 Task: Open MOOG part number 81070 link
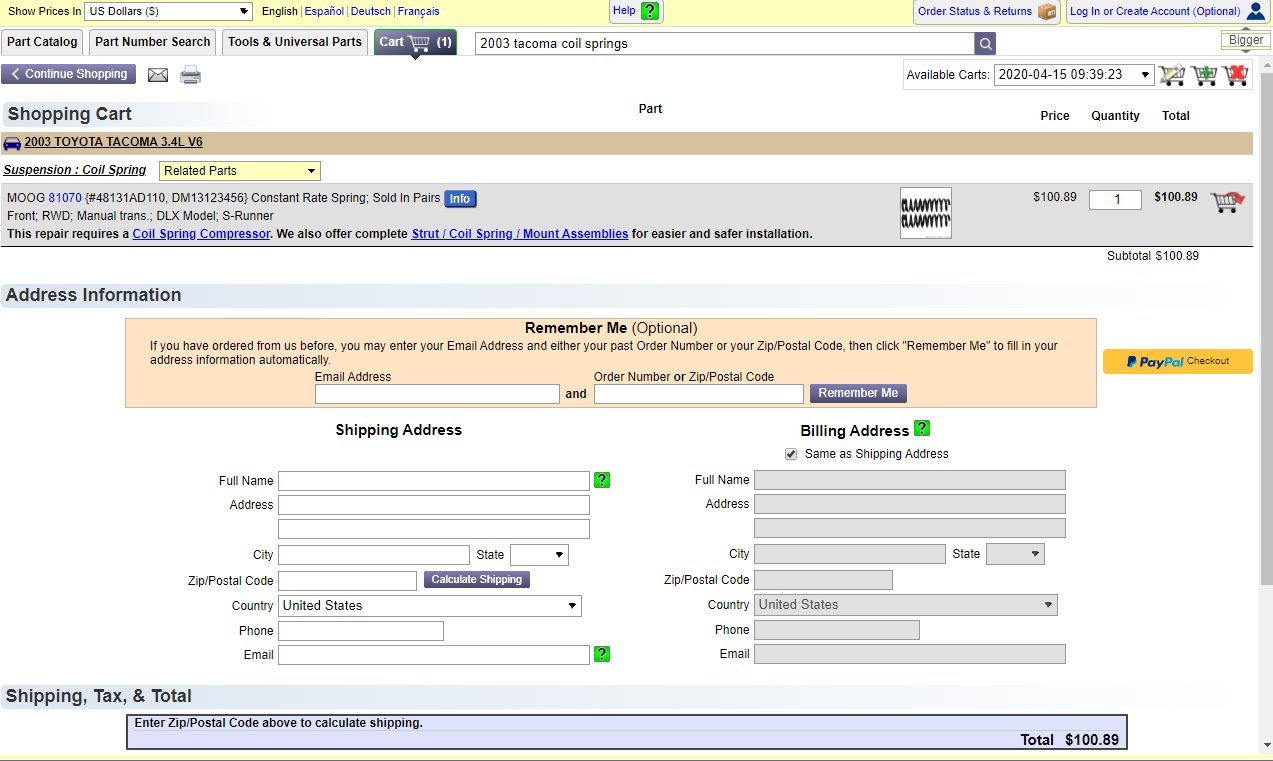click(65, 198)
